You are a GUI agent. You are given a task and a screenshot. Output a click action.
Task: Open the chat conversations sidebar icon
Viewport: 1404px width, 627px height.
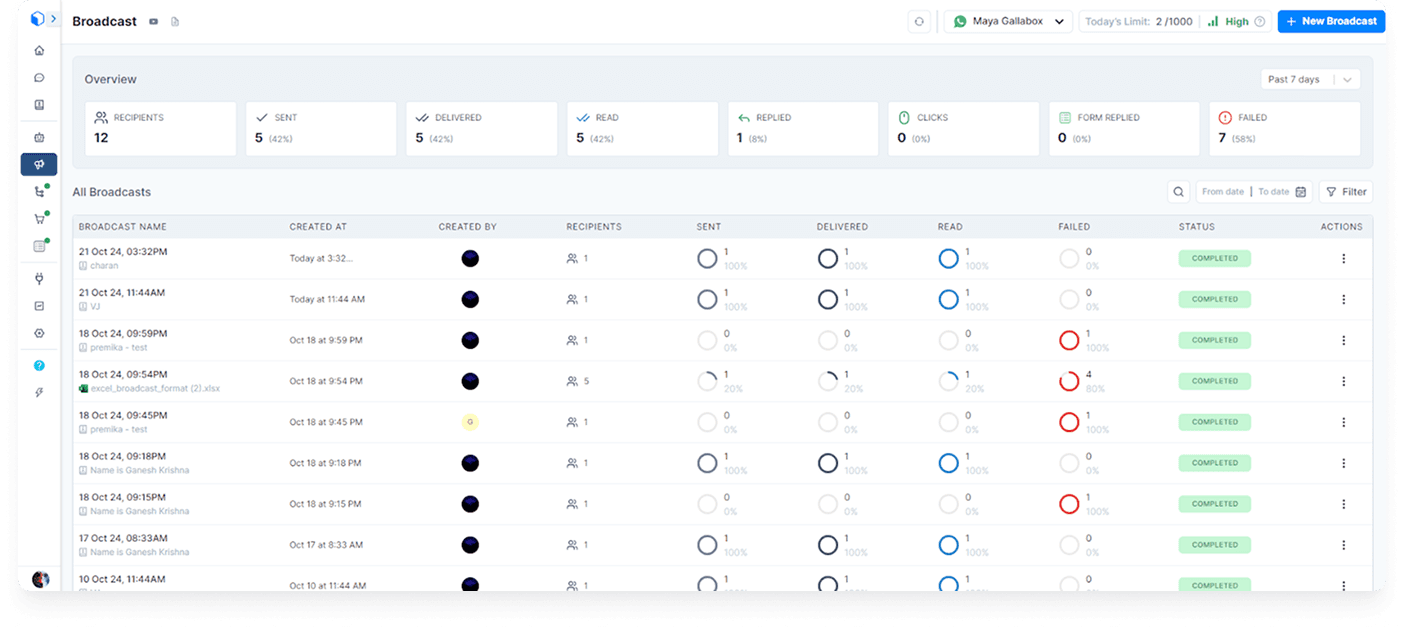[39, 77]
